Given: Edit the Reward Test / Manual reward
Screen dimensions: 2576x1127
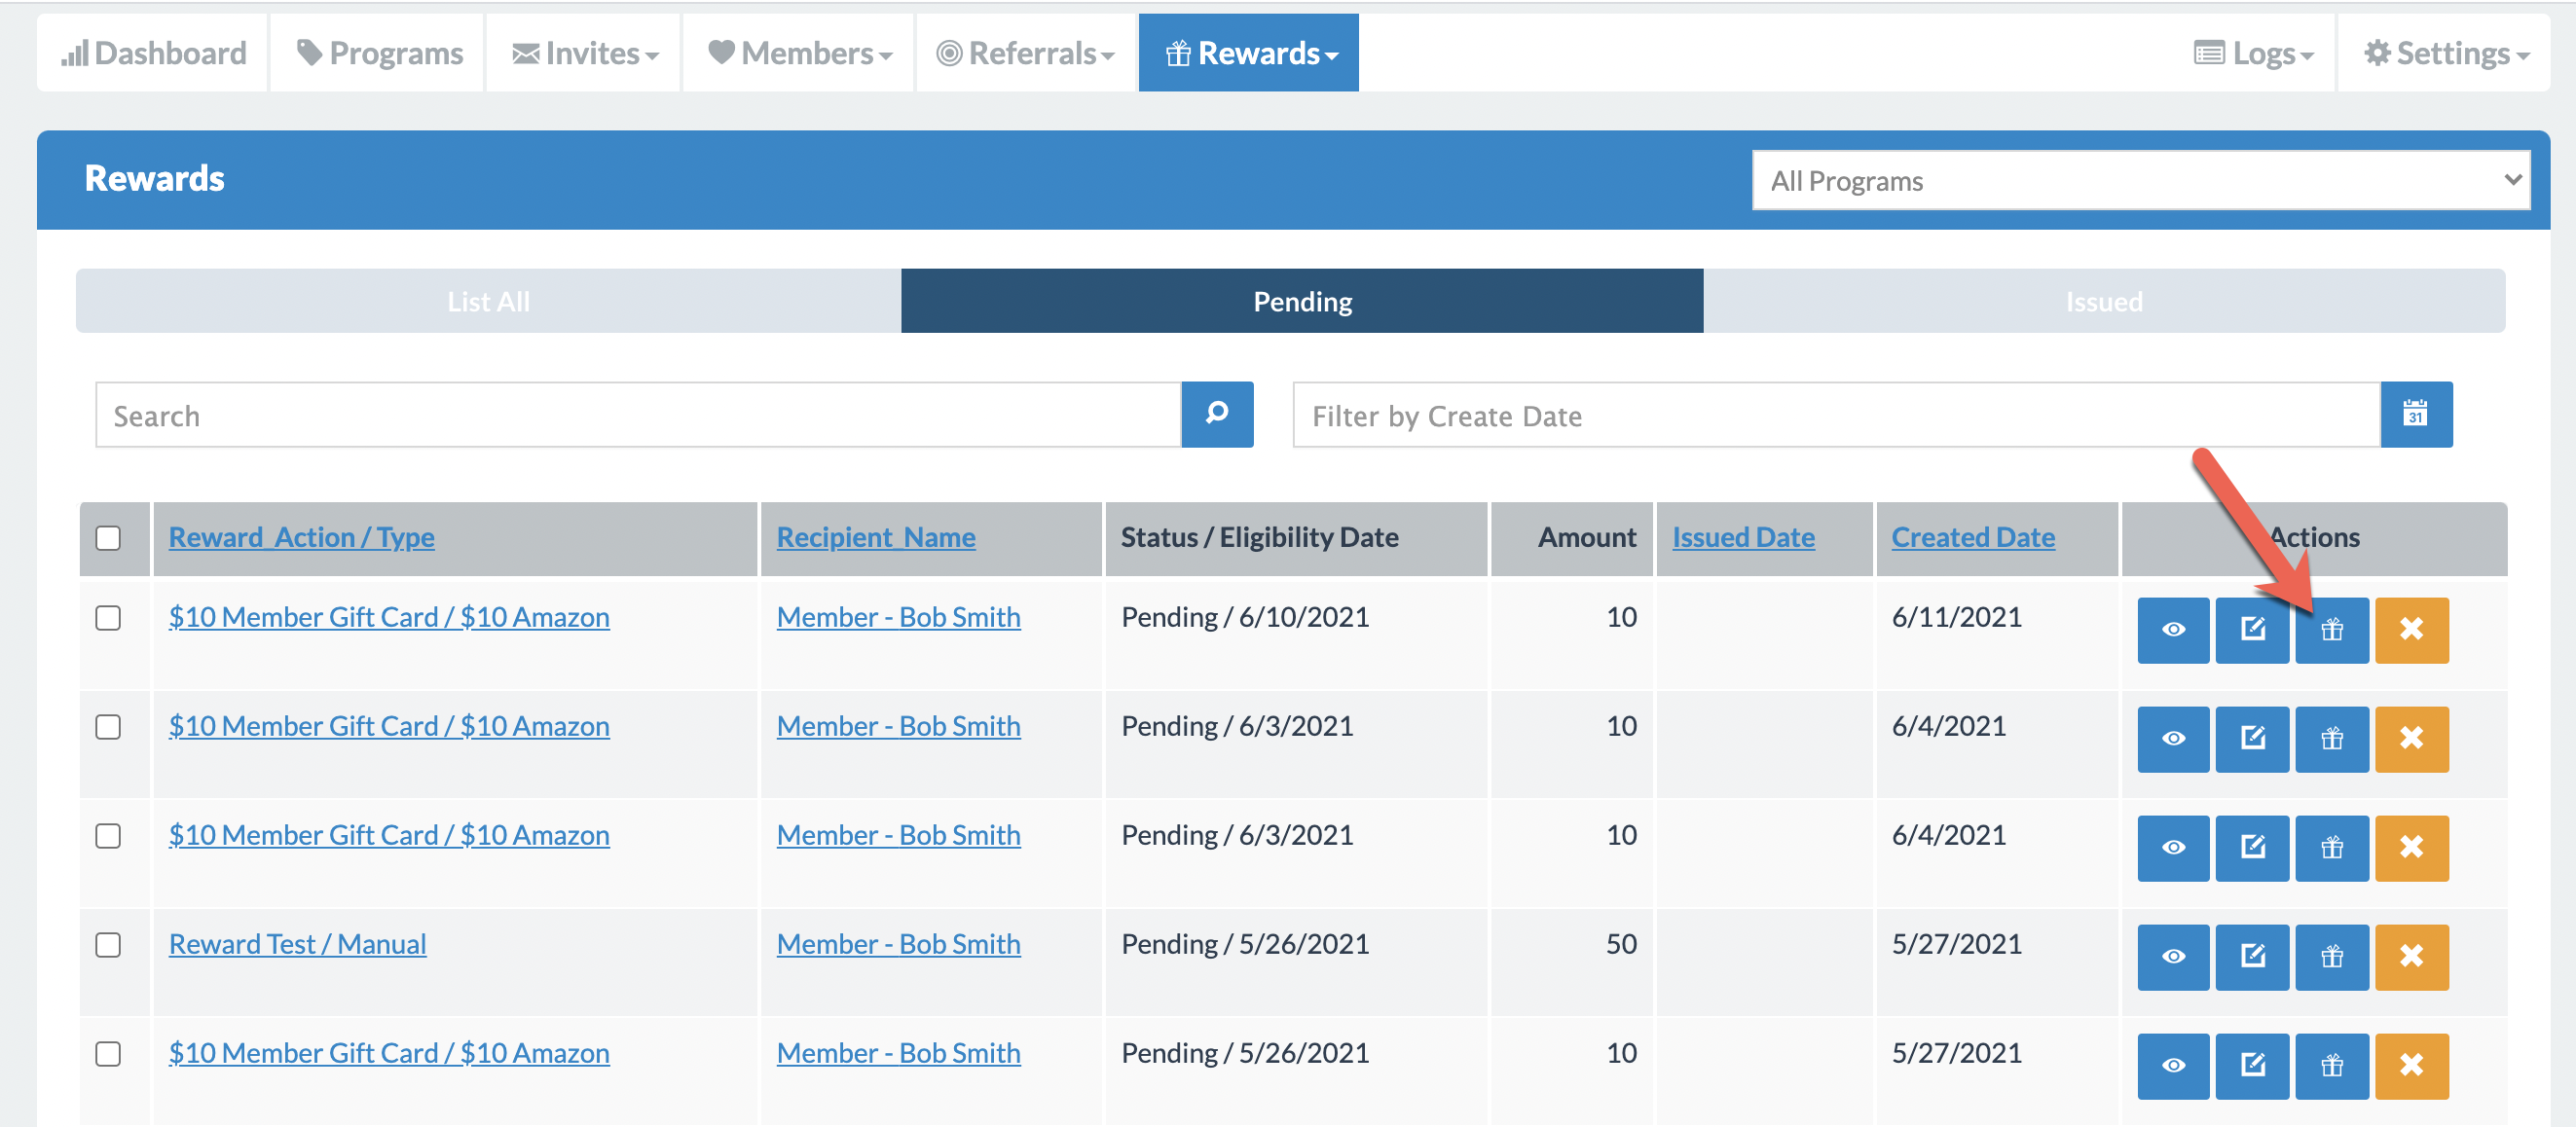Looking at the screenshot, I should click(2251, 957).
